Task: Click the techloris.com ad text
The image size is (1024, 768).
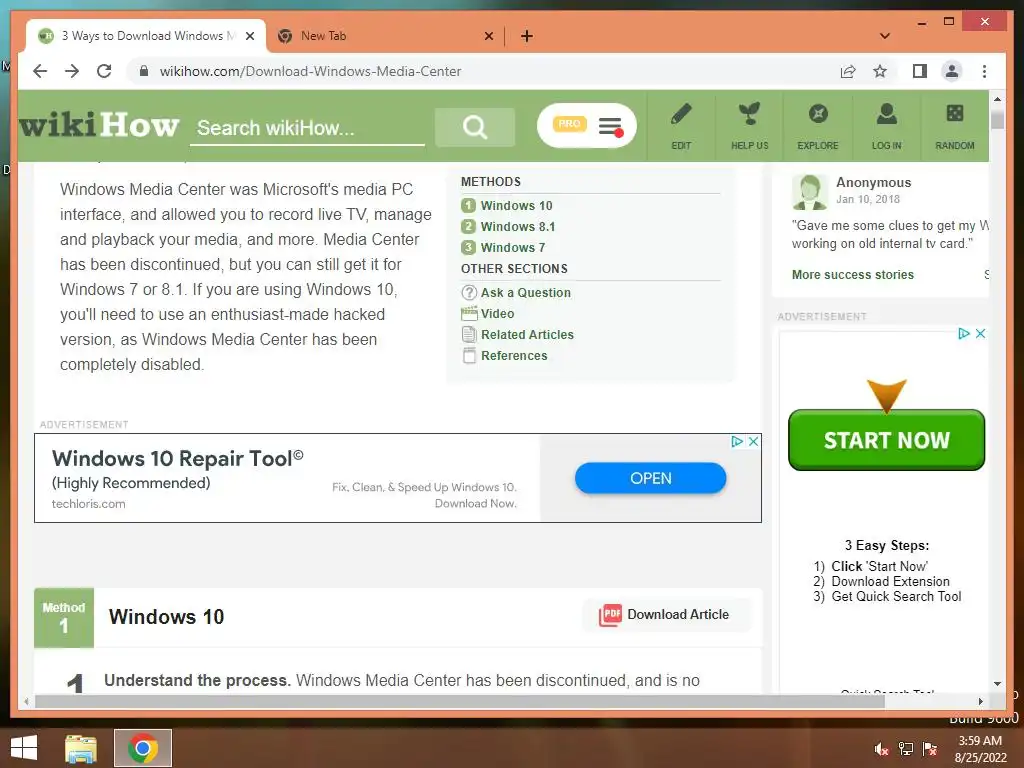Action: click(x=89, y=504)
